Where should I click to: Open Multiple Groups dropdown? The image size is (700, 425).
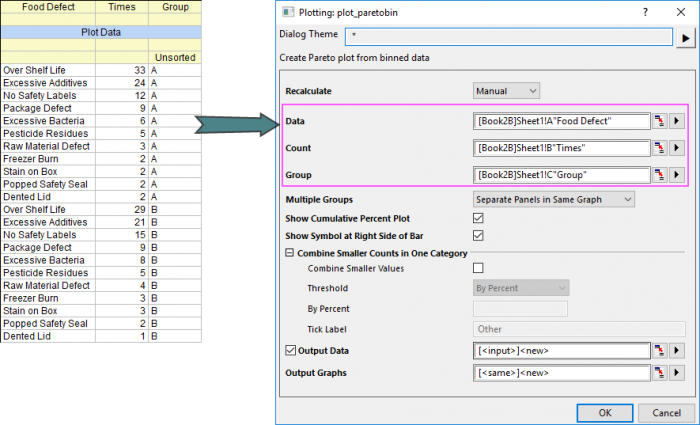(x=554, y=199)
